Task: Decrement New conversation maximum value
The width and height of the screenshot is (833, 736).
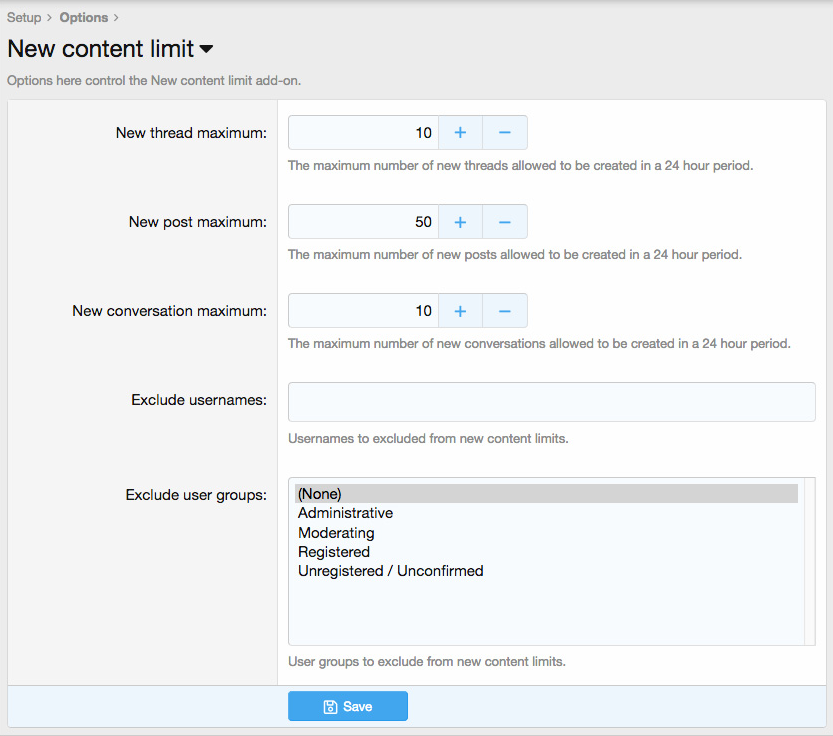Action: point(505,311)
